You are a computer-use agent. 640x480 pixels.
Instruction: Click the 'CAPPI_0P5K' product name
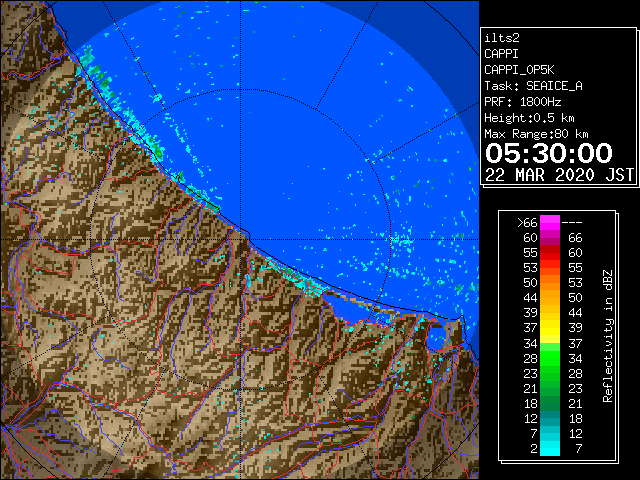[519, 70]
